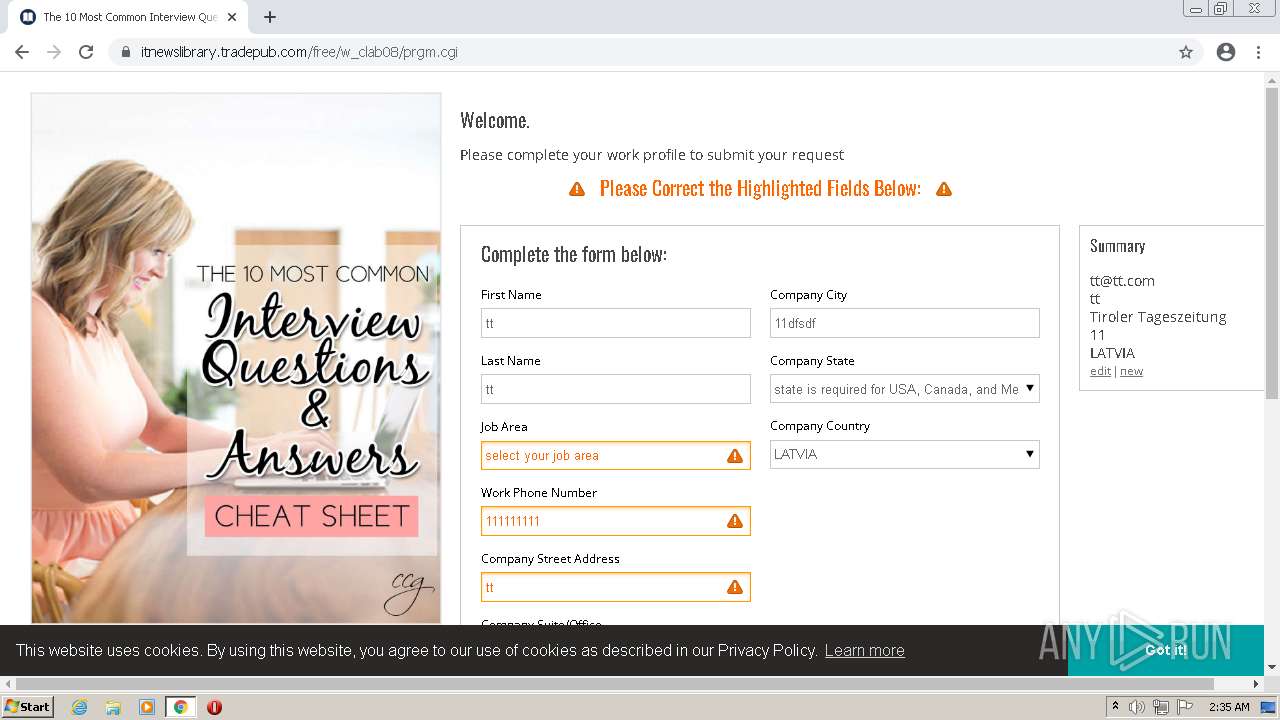Open File Explorer from taskbar
The width and height of the screenshot is (1280, 720).
click(113, 707)
